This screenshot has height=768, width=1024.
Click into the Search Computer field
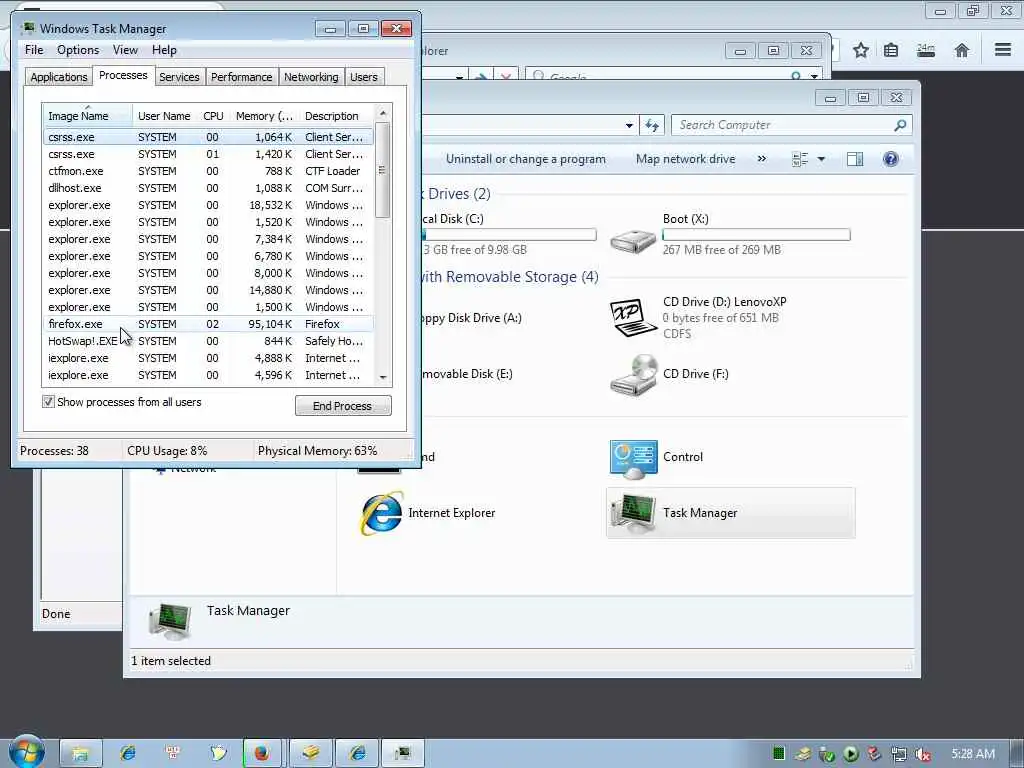pyautogui.click(x=784, y=125)
